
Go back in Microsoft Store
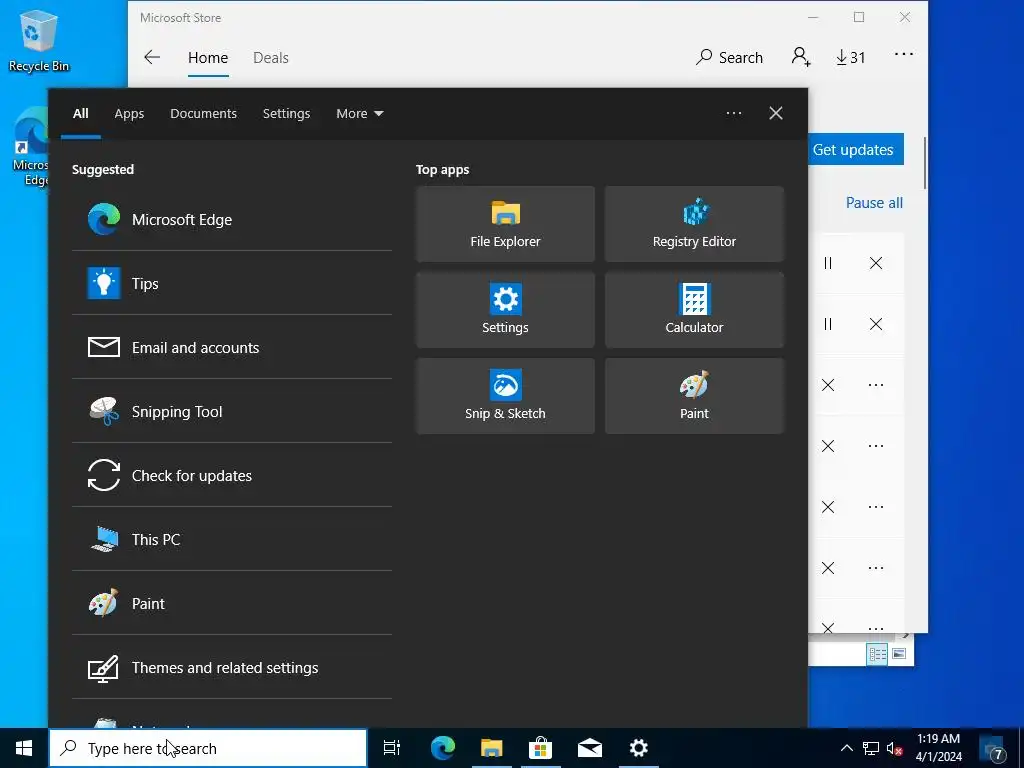tap(152, 57)
